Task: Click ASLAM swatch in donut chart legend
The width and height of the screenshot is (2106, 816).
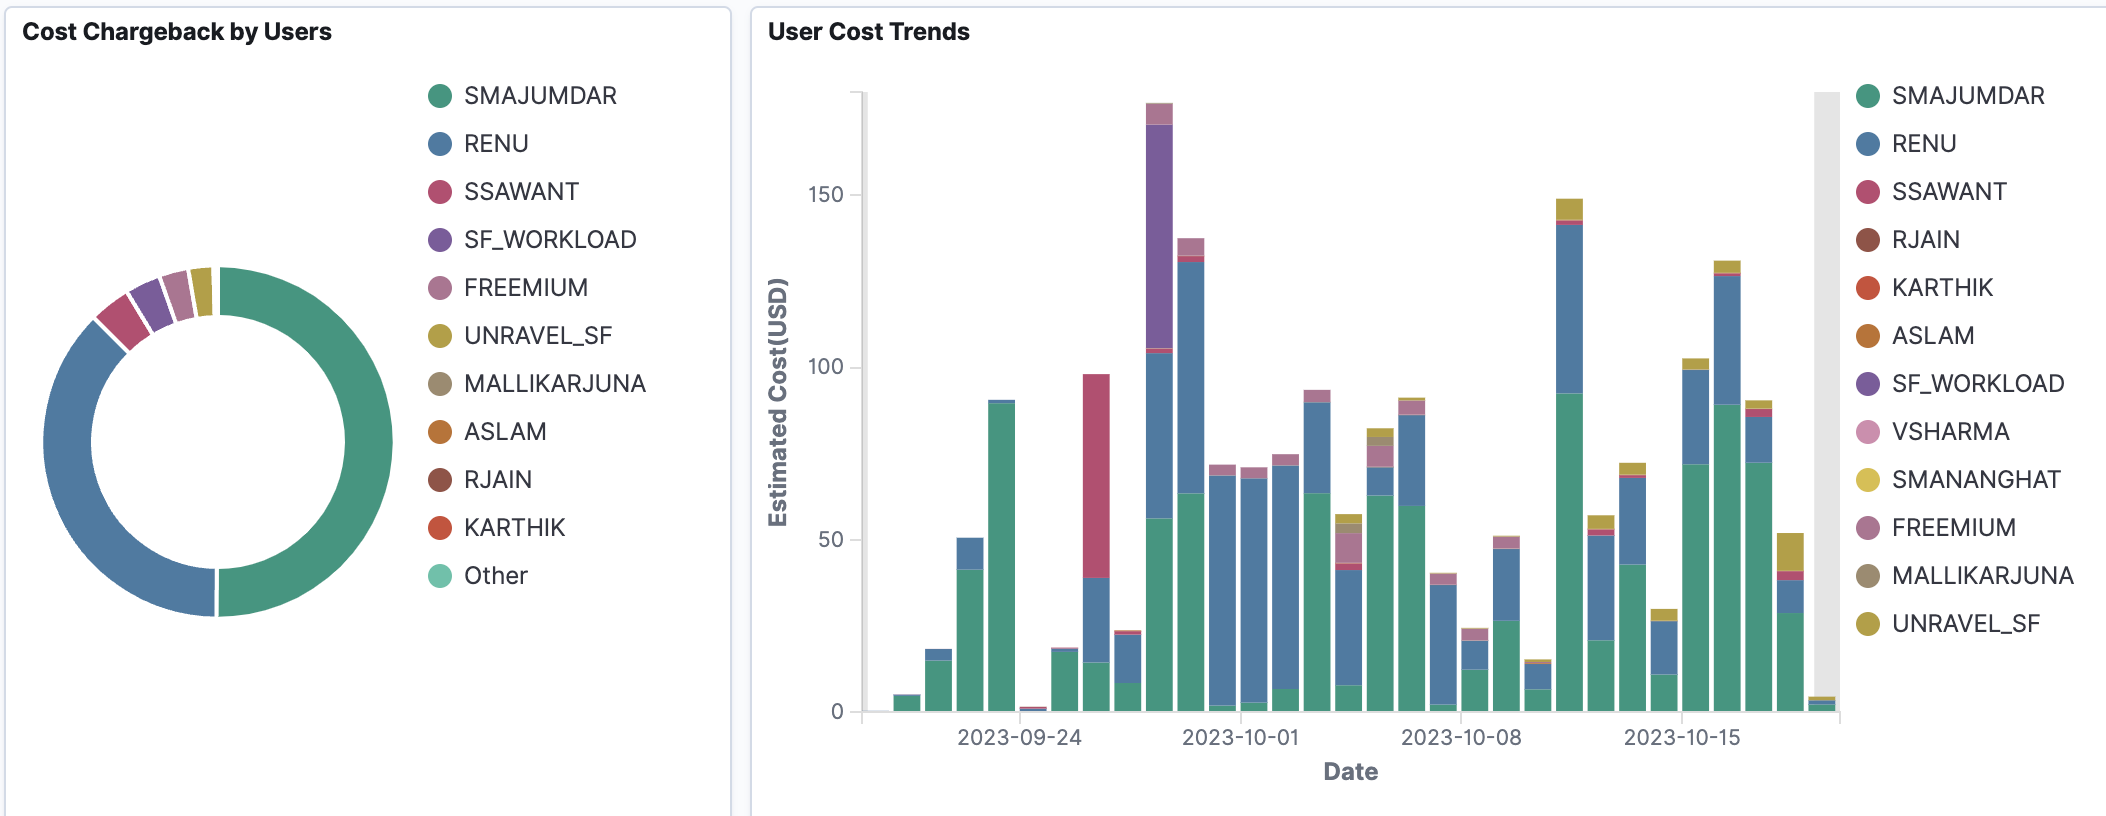Action: tap(440, 432)
